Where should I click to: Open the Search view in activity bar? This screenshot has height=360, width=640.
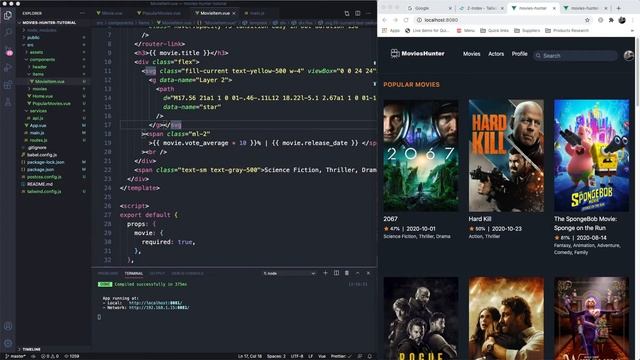[x=8, y=33]
